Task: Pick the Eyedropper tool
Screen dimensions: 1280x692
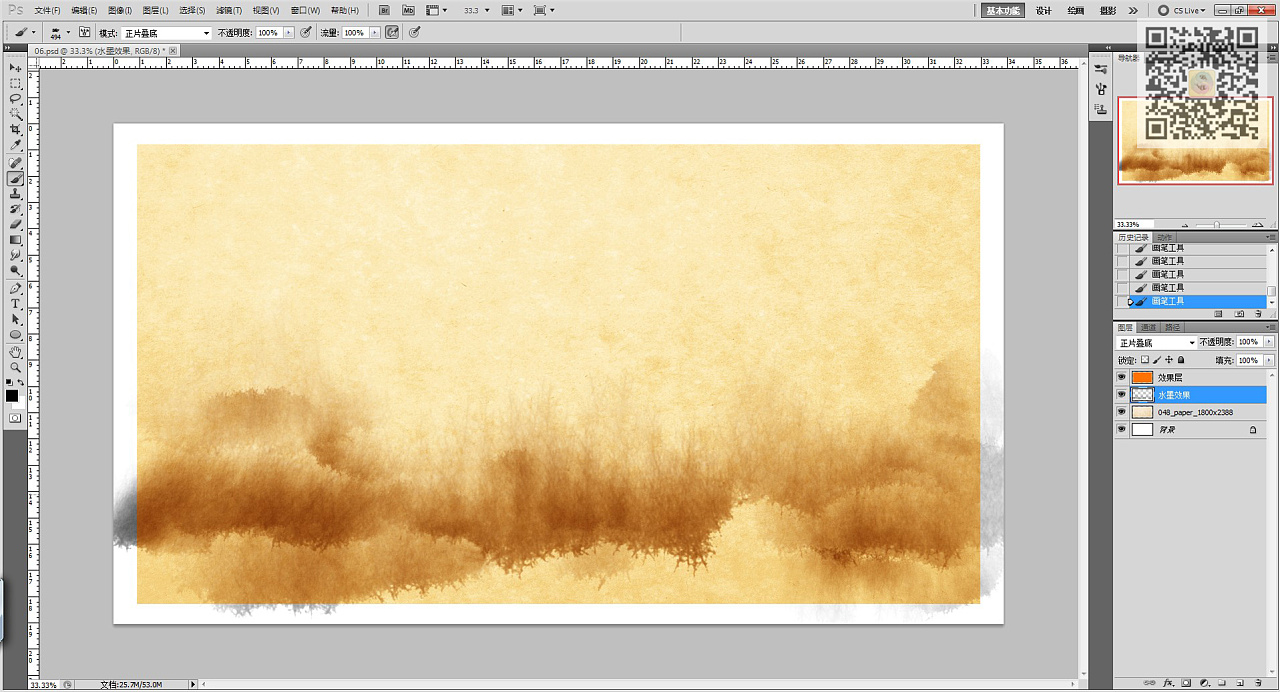Action: point(15,146)
